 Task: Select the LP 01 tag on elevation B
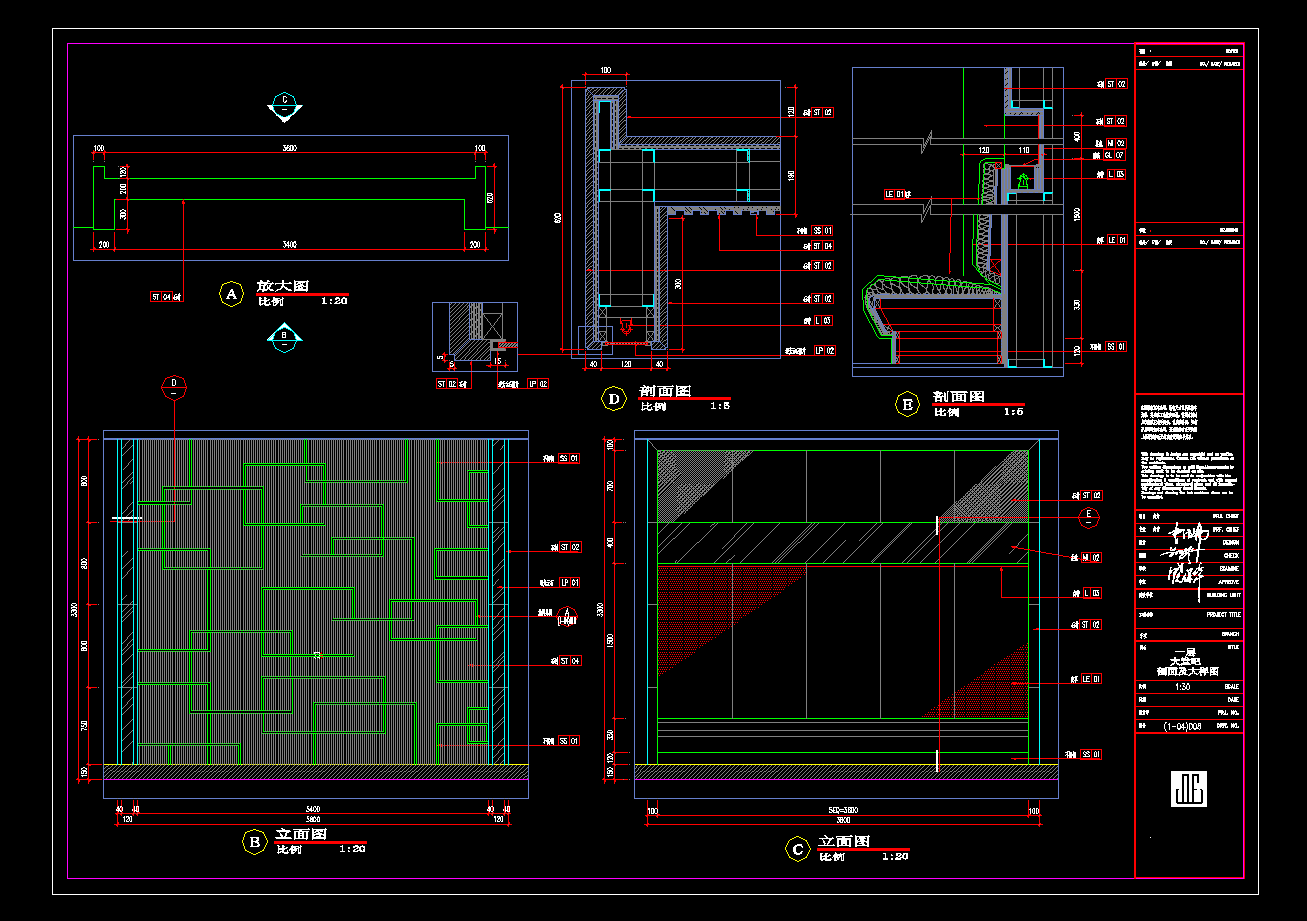[569, 582]
